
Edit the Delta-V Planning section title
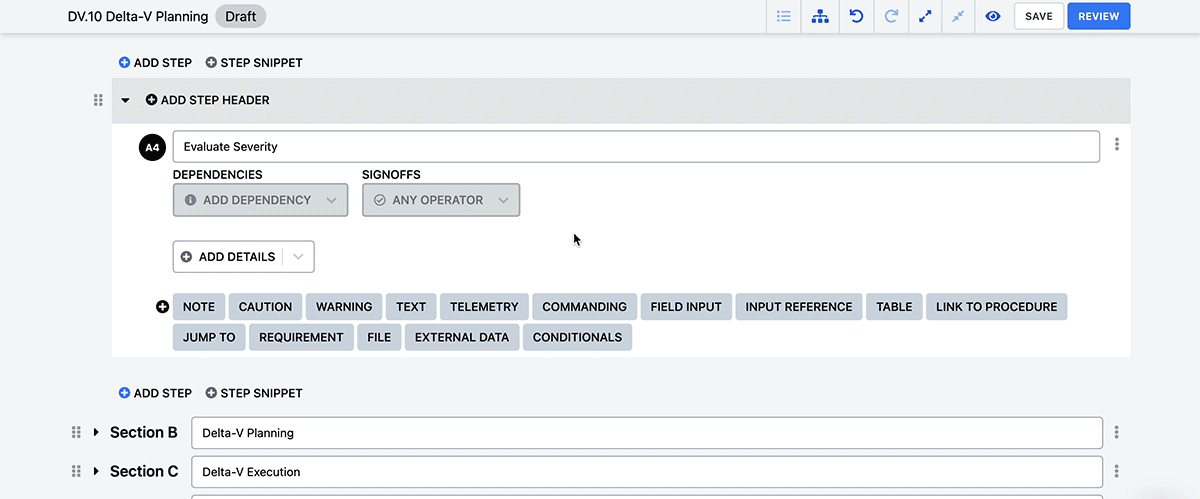click(x=647, y=433)
